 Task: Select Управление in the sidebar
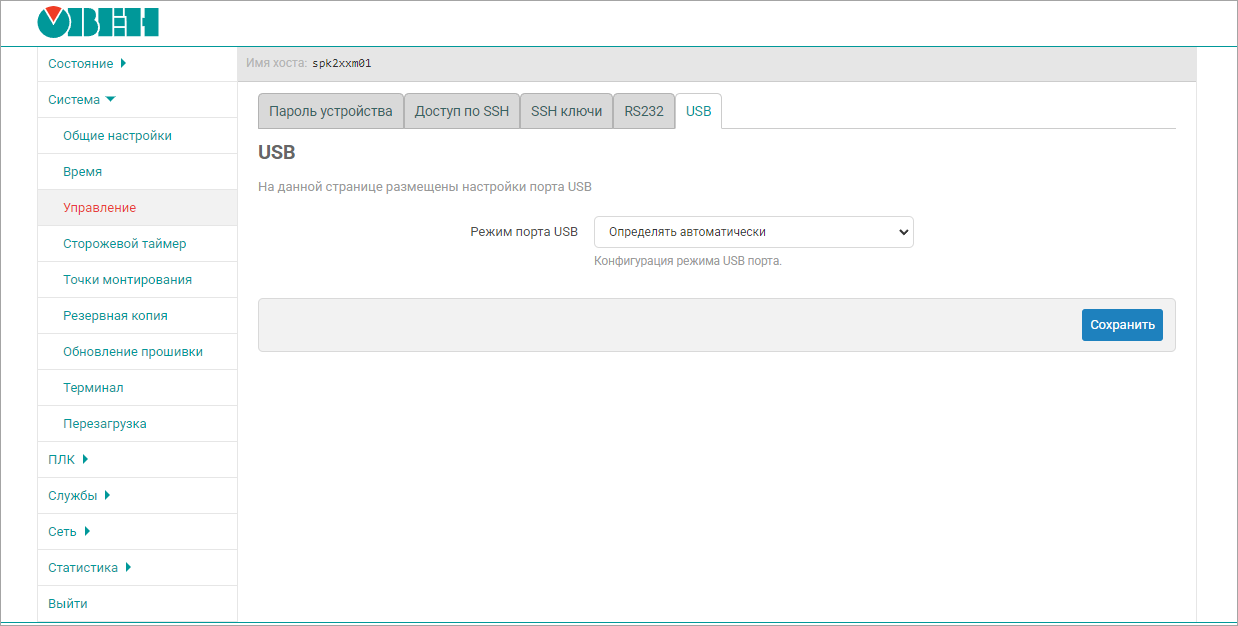[x=99, y=208]
